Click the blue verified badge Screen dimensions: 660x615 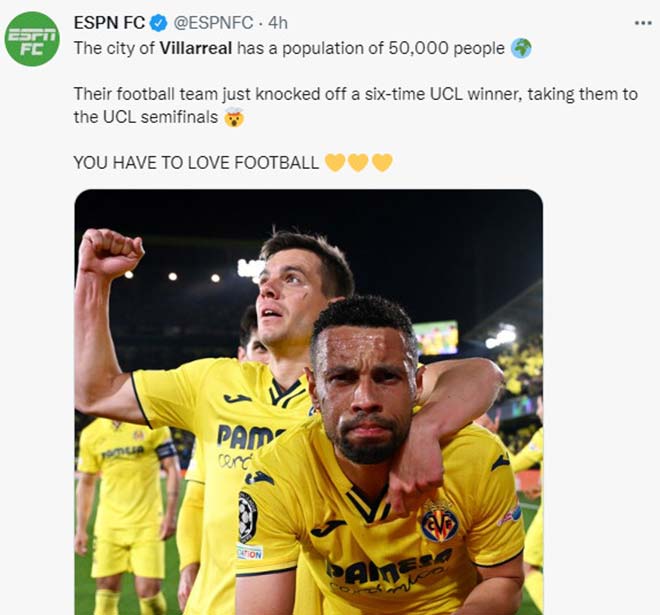(158, 23)
